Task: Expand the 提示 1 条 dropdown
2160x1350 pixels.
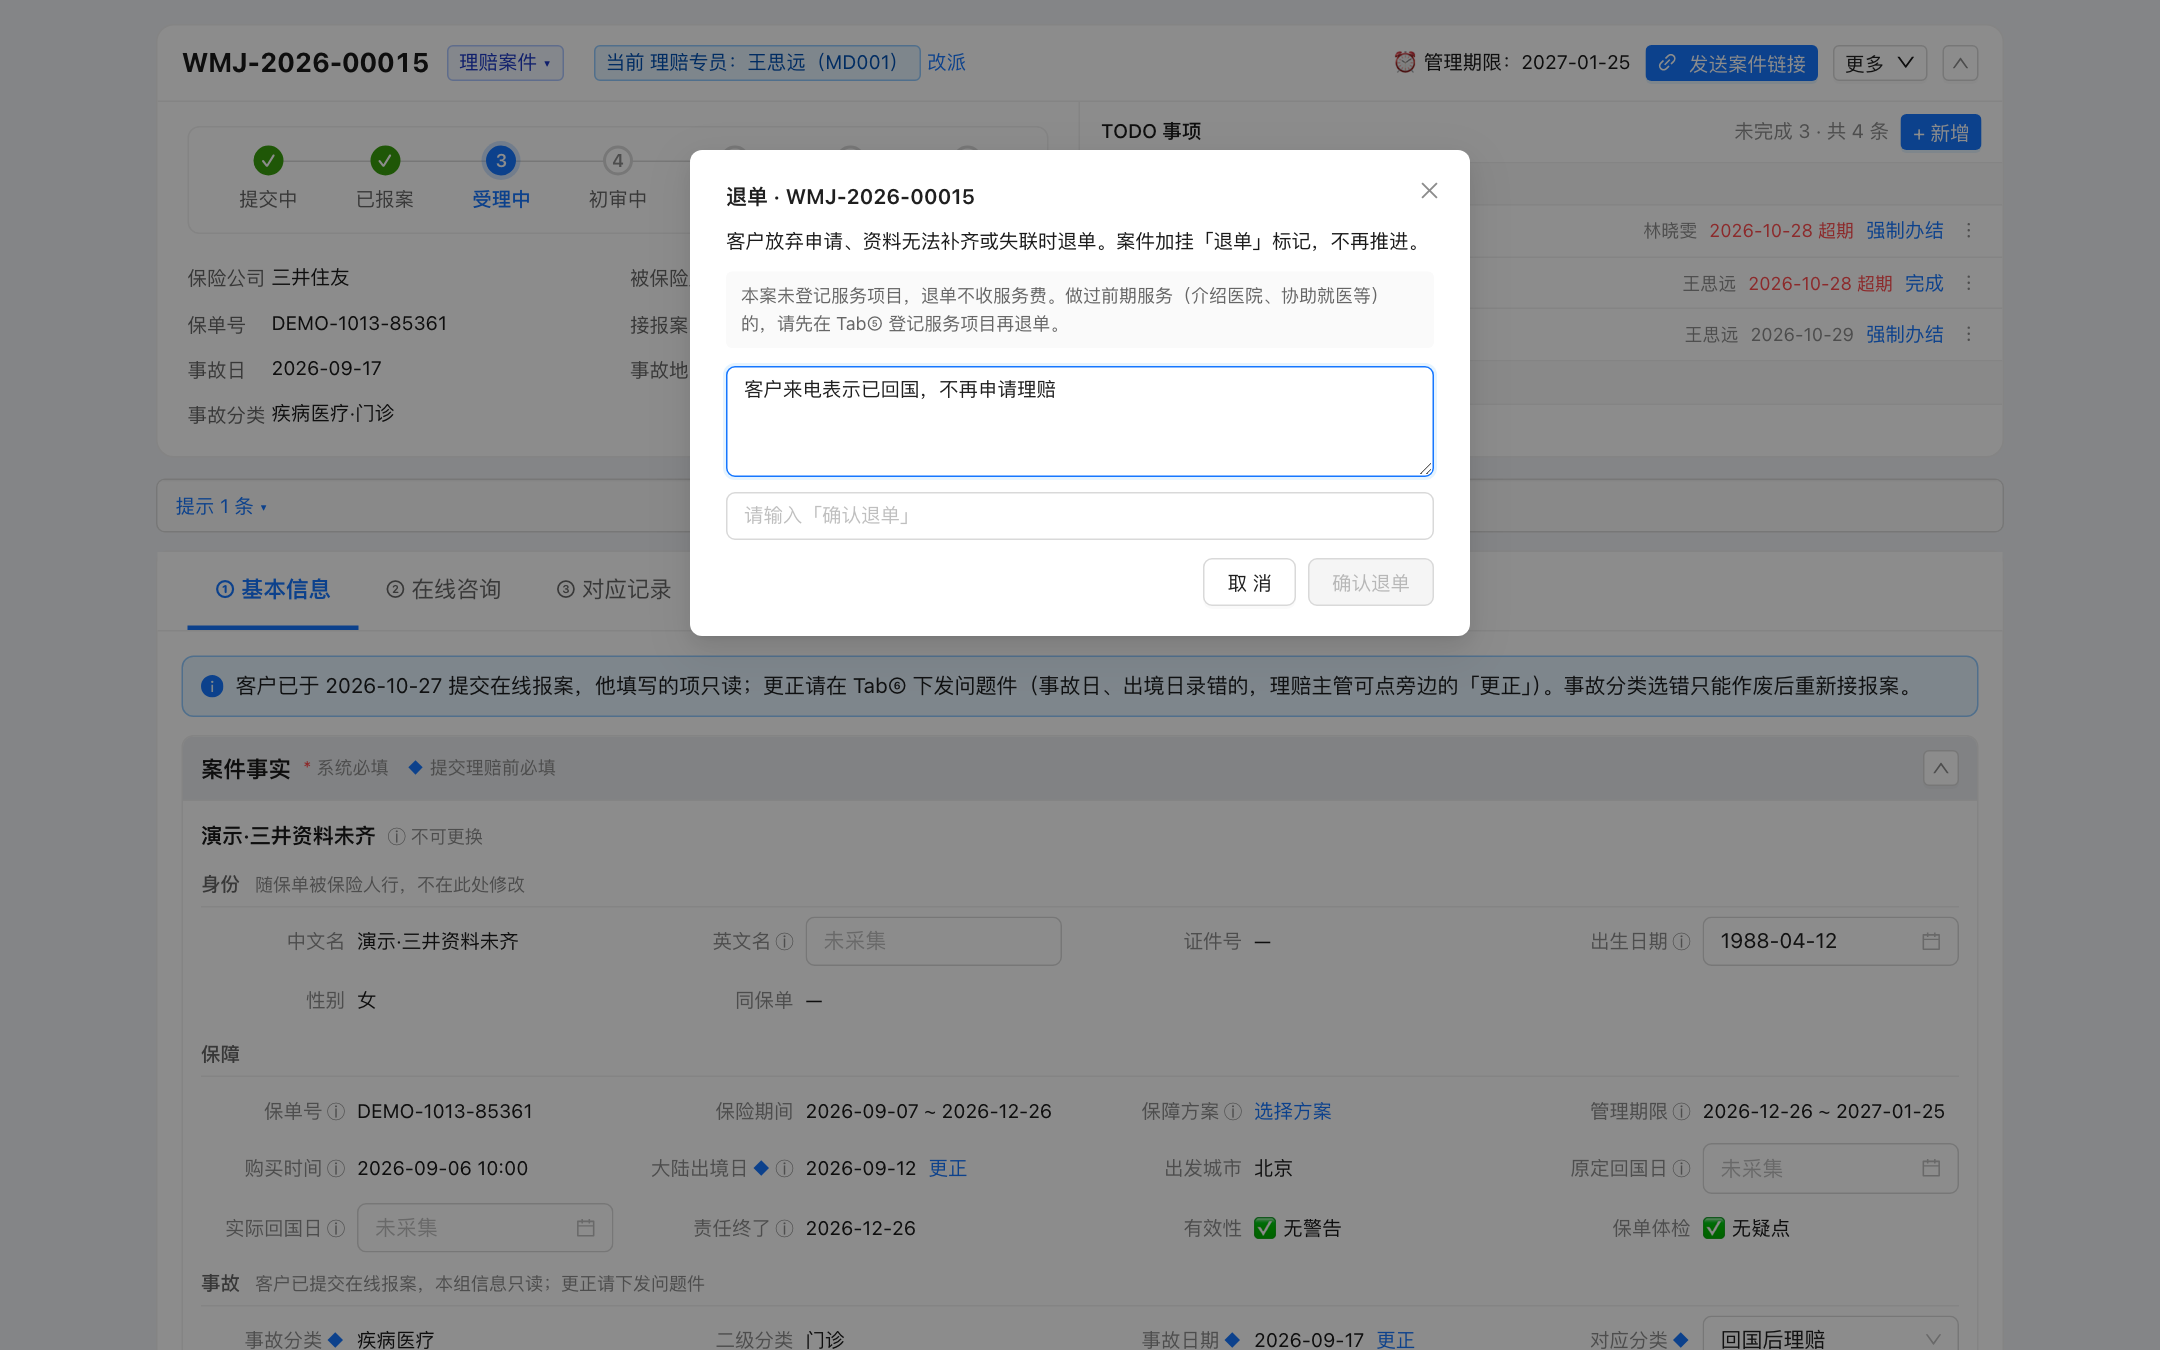Action: pos(221,506)
